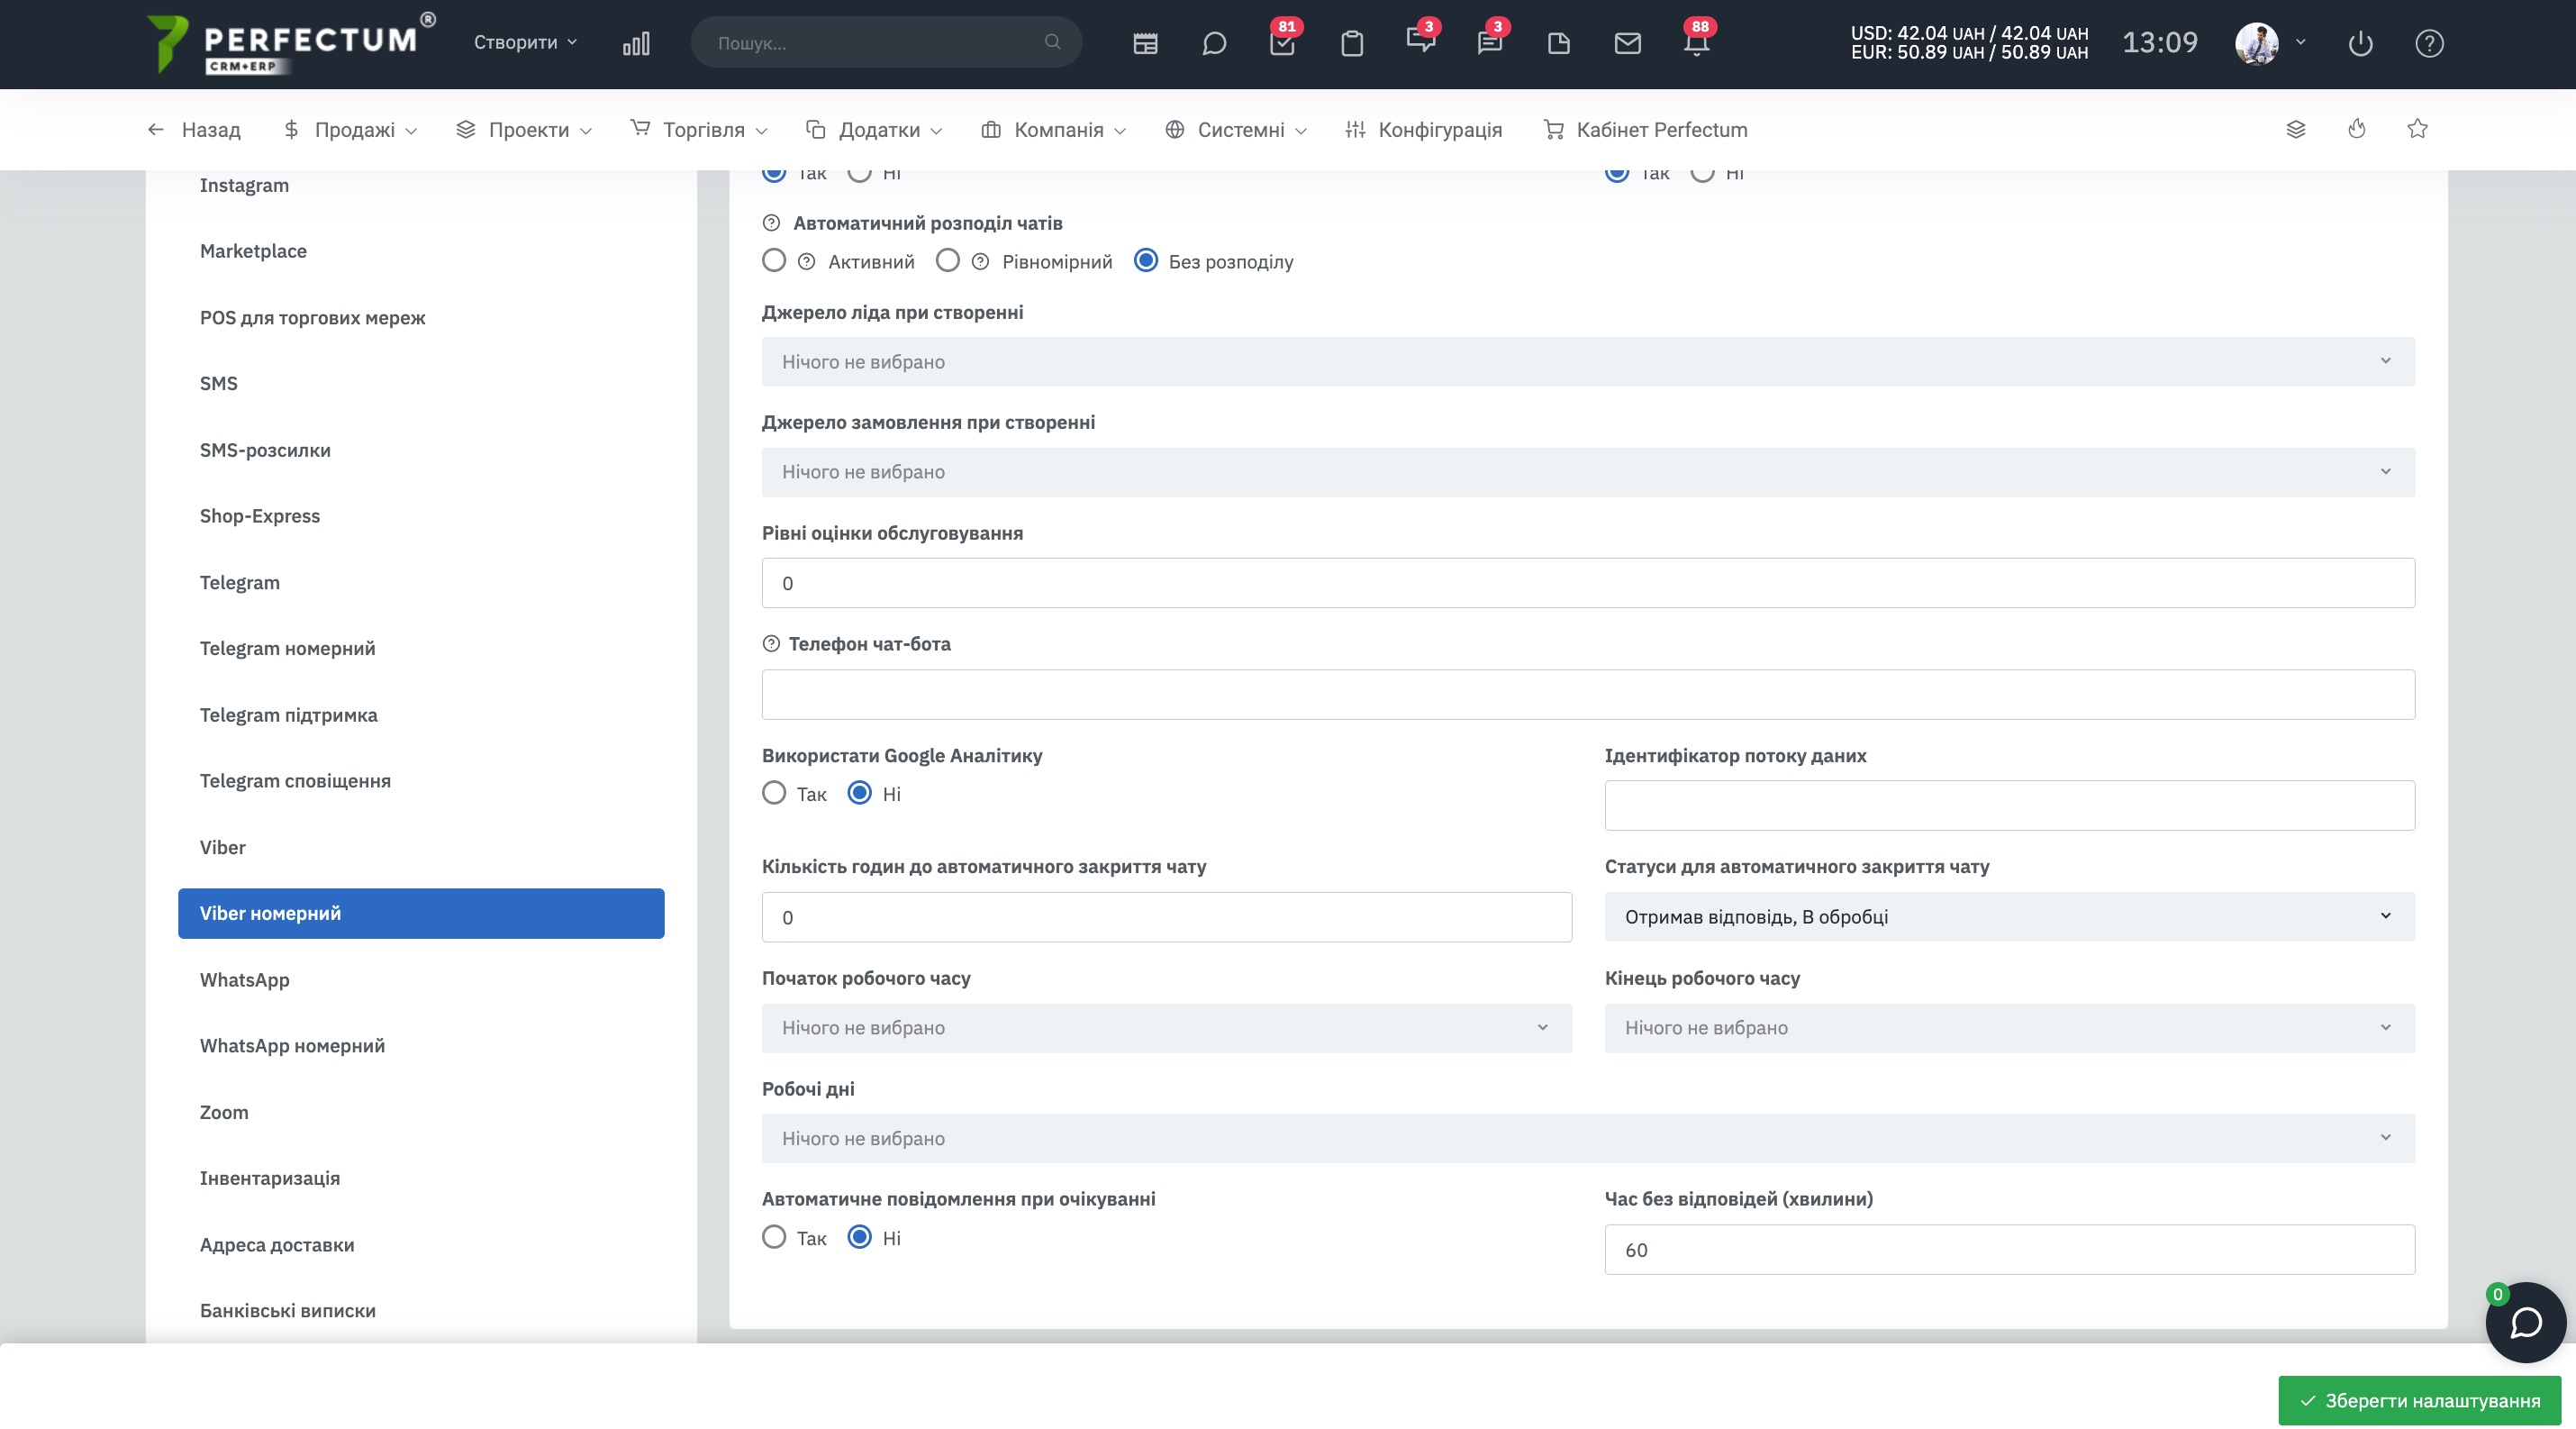The image size is (2576, 1429).
Task: Click help icon beside Автоматичний розподіл чатів
Action: [771, 223]
